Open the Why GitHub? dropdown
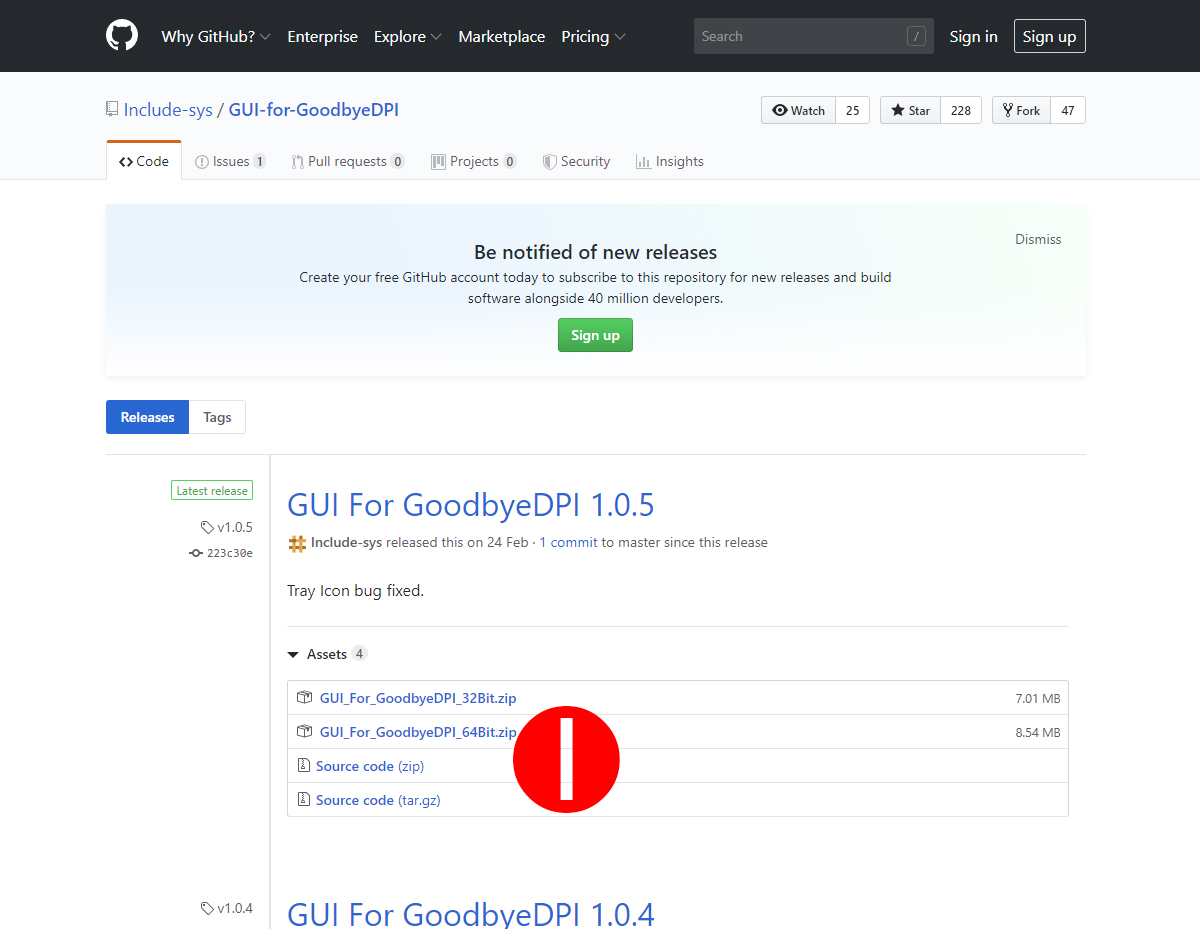 (x=216, y=36)
